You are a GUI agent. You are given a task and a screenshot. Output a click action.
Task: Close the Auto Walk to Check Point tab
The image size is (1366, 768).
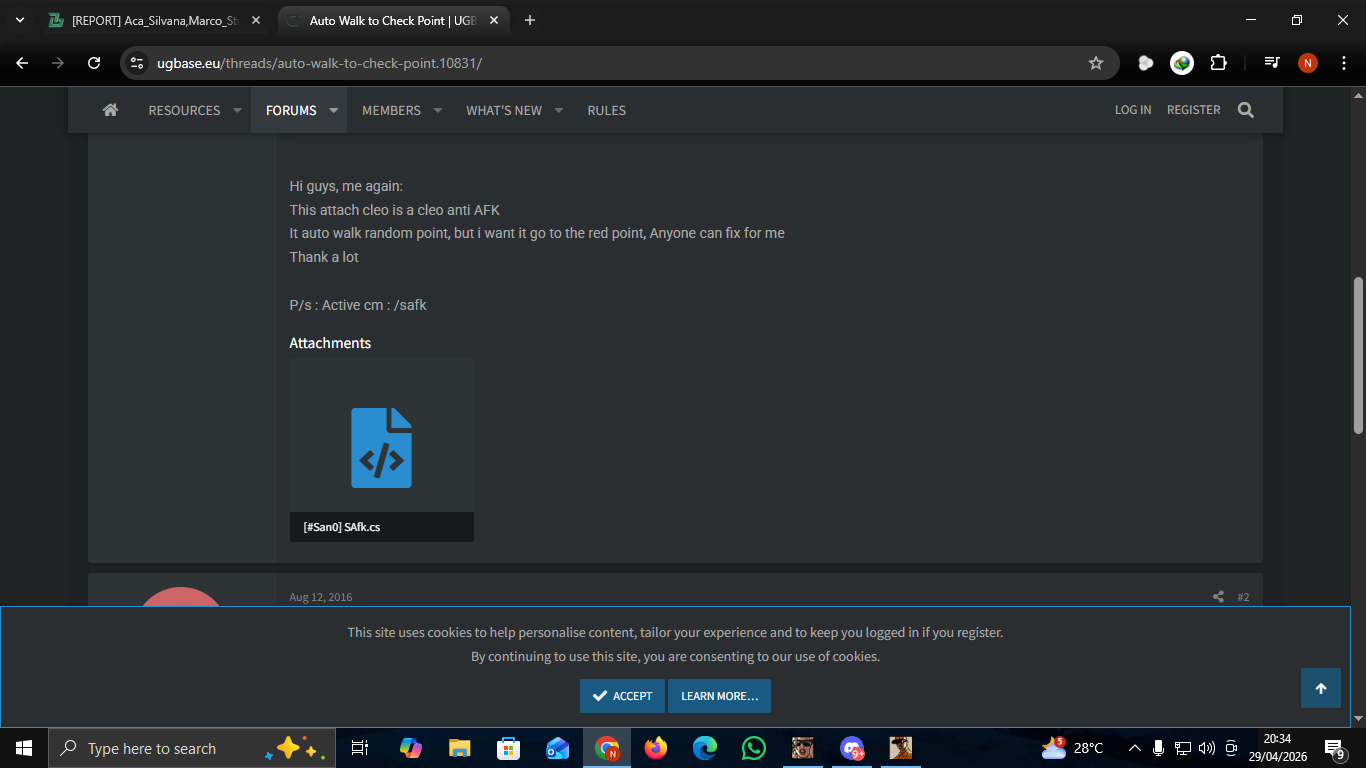point(494,20)
